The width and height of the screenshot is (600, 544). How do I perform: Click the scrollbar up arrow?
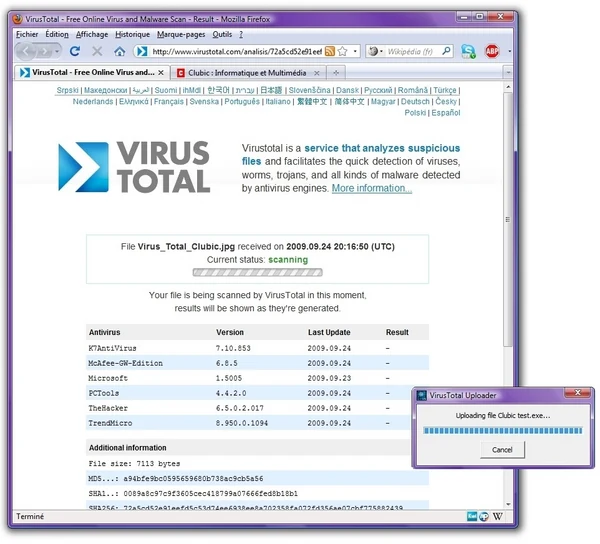pos(508,87)
